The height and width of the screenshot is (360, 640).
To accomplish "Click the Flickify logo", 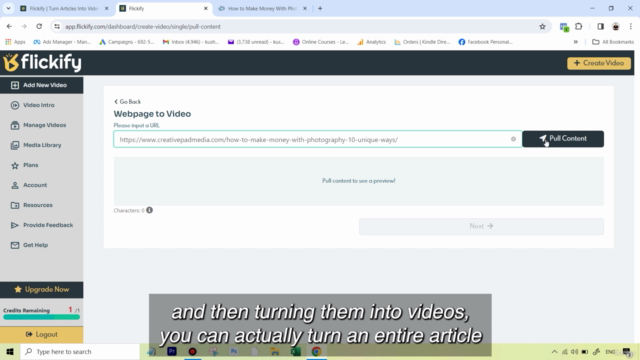I will (x=42, y=62).
